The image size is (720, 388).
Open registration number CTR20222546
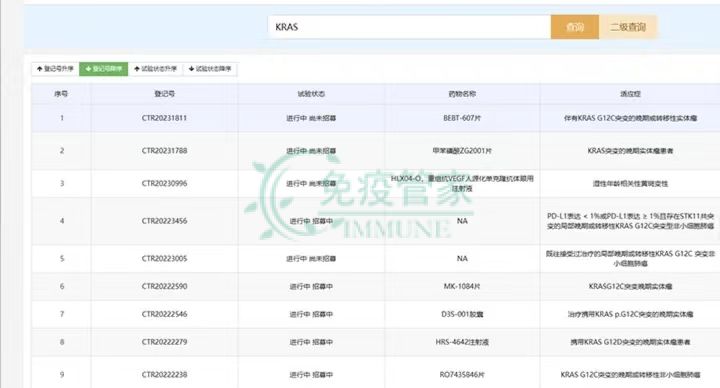pos(164,314)
